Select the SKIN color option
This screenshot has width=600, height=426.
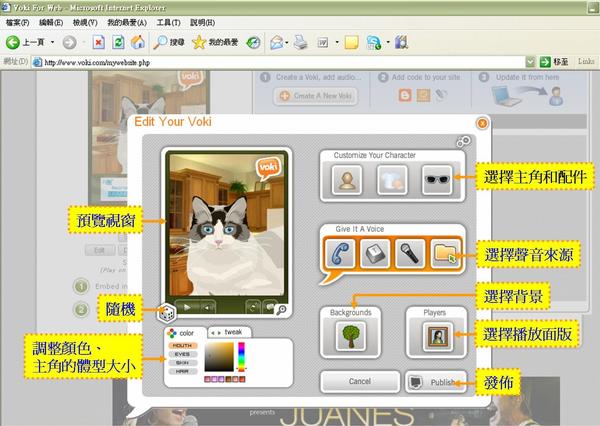click(183, 363)
